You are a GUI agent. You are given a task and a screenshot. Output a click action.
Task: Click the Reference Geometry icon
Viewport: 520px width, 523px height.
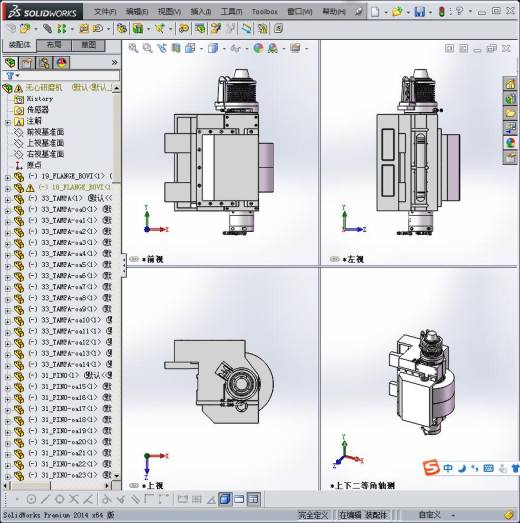[160, 29]
